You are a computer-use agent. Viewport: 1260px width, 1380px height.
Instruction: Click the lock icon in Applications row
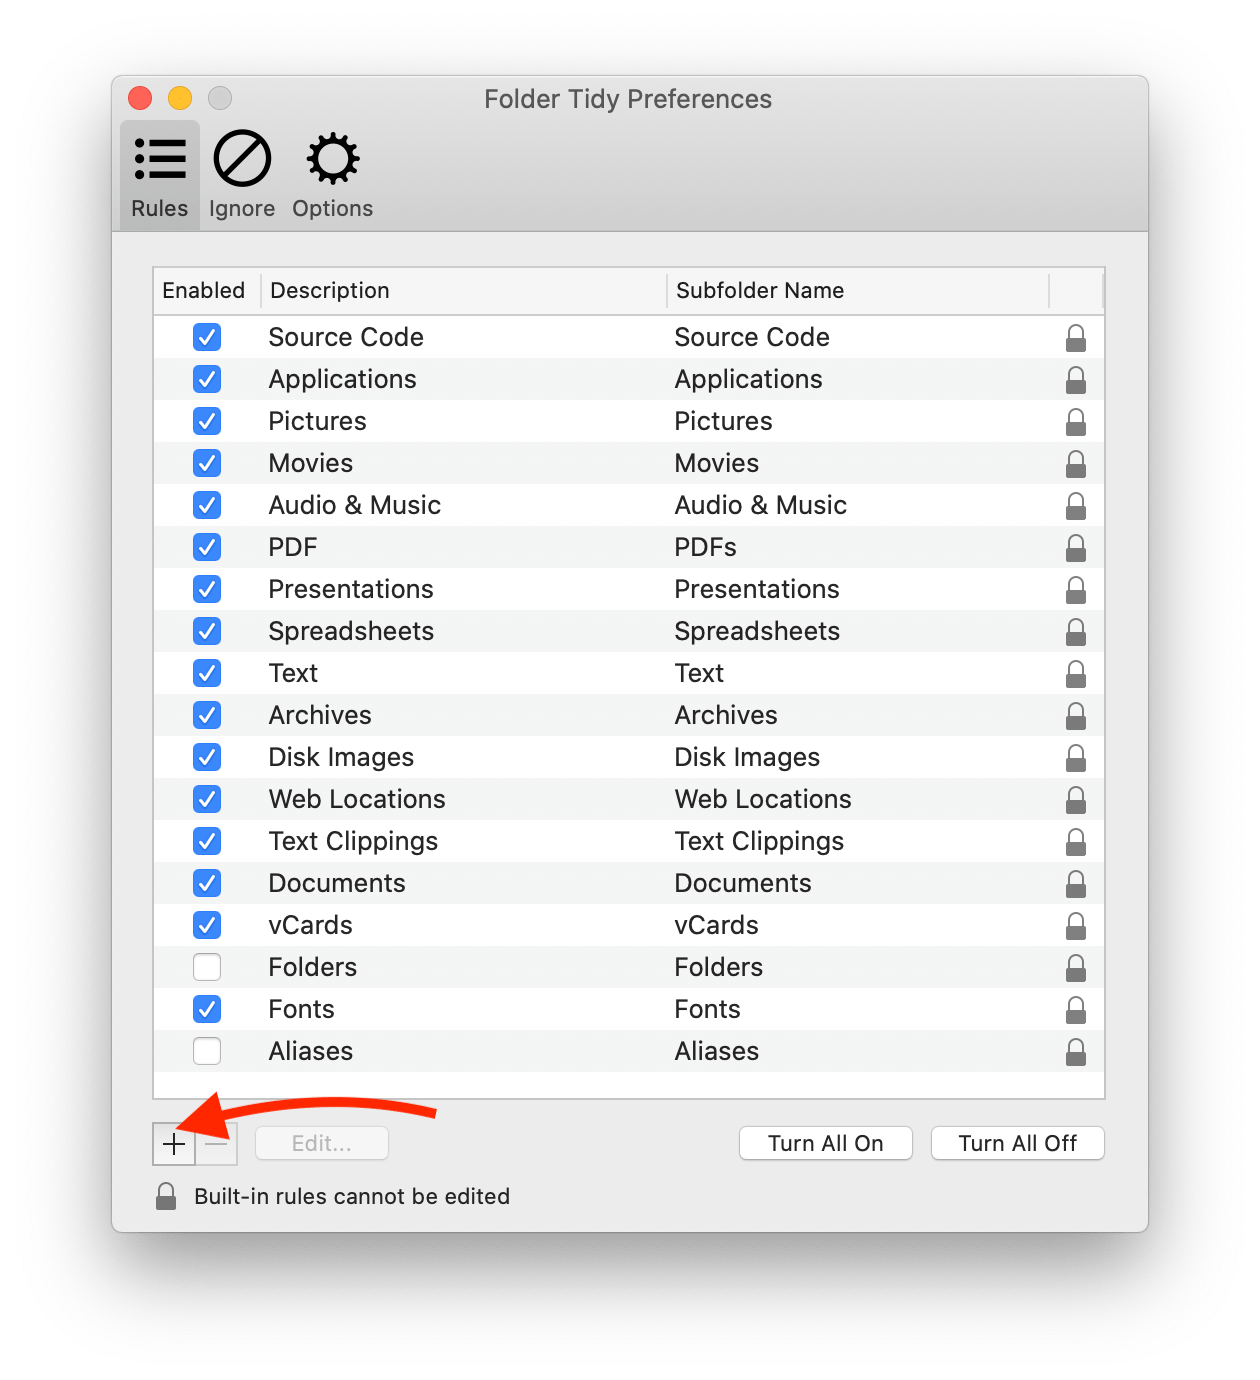pos(1076,380)
